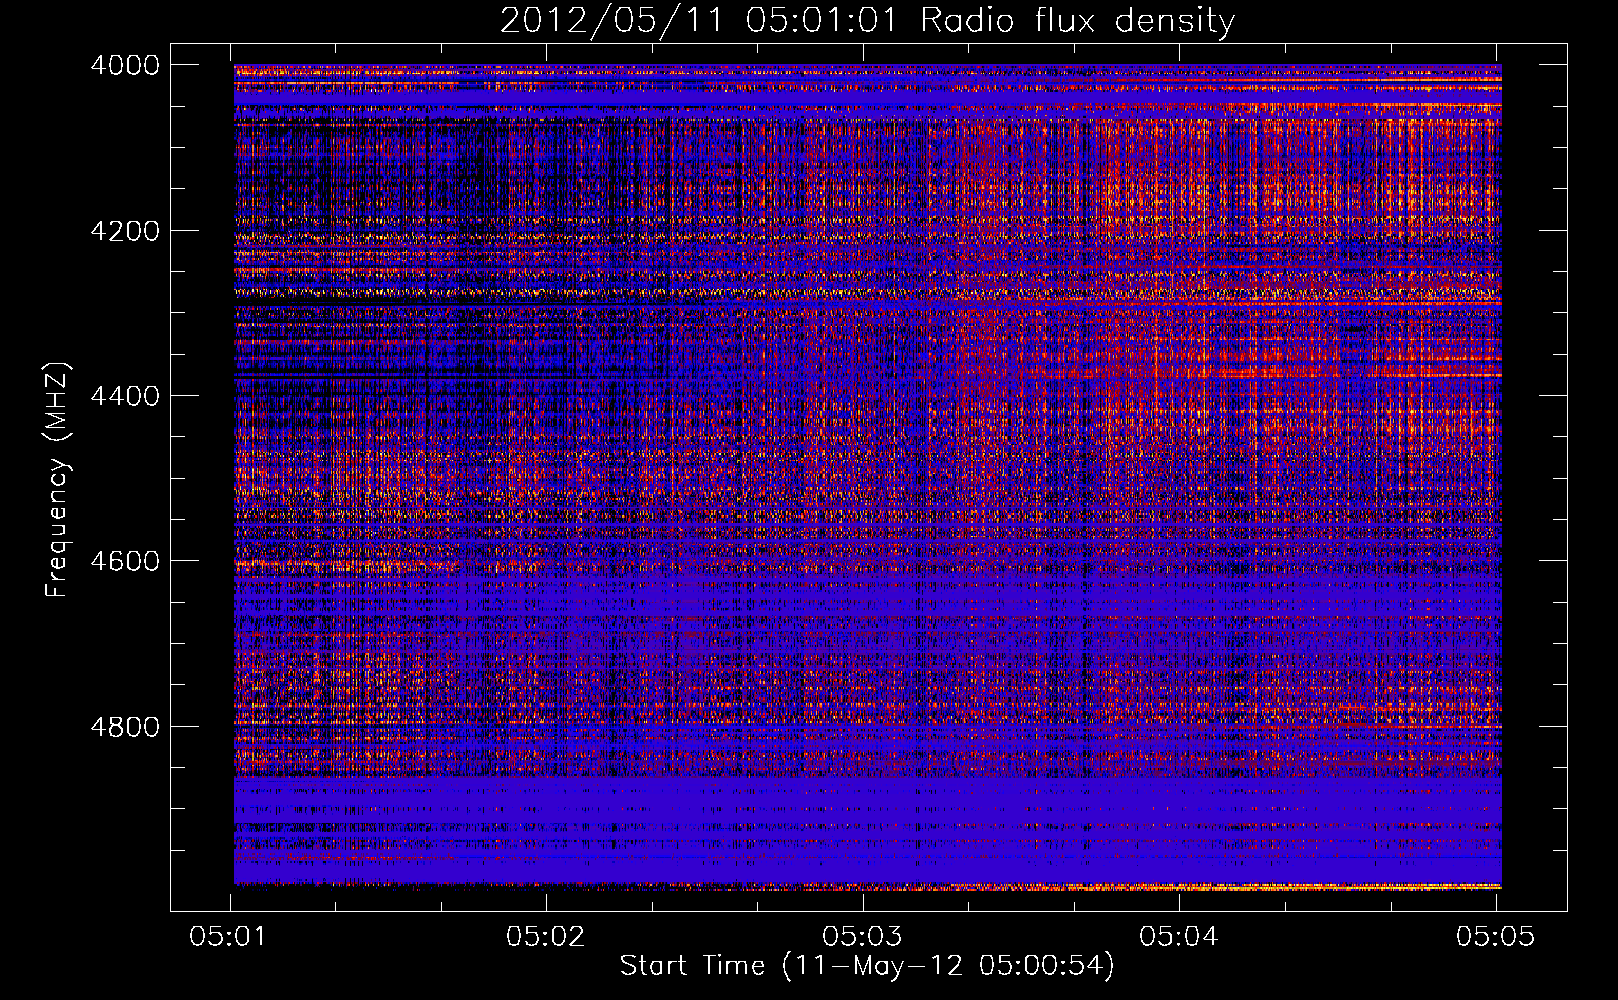Click the 05:03 time tick label
The image size is (1618, 1000).
point(862,936)
